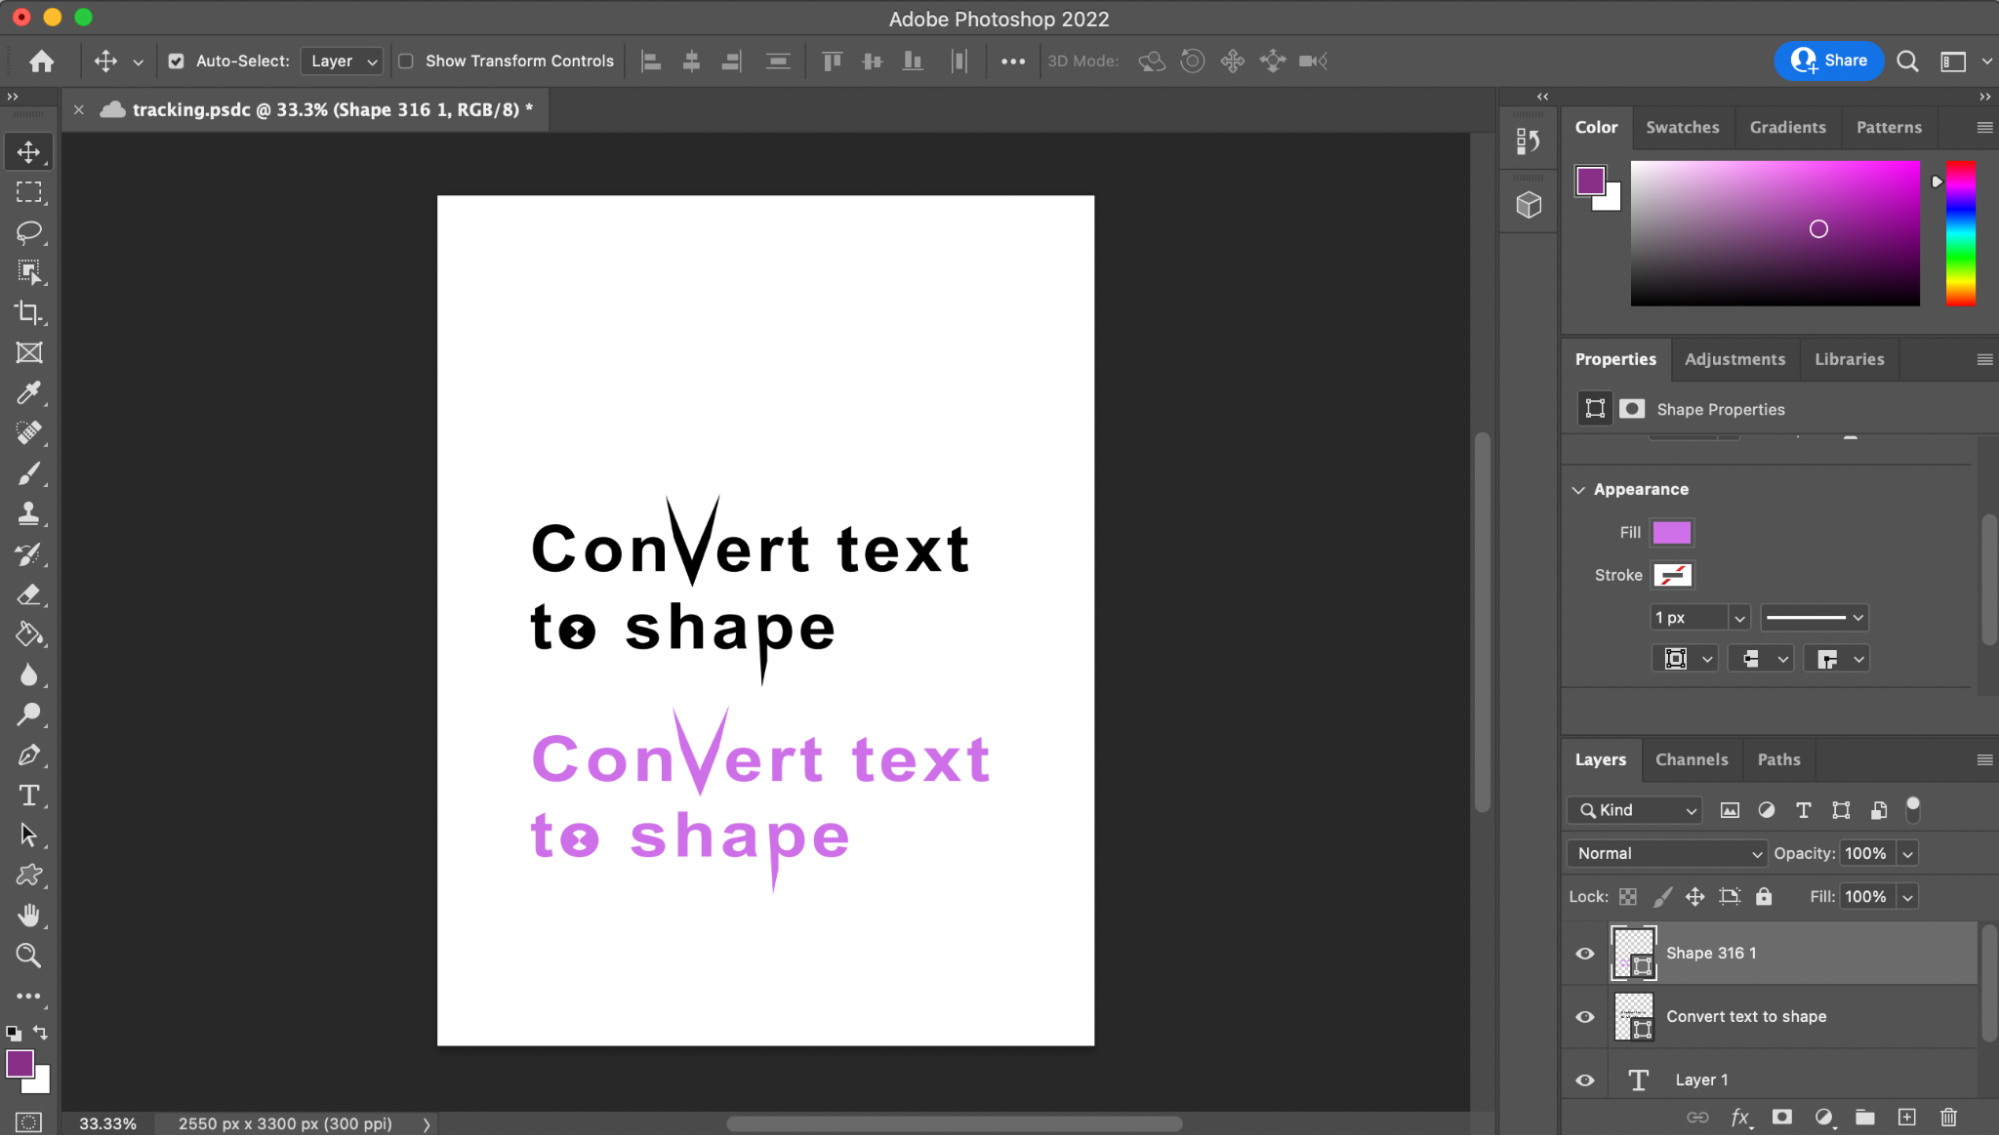
Task: Select the Horizontal Type tool
Action: point(28,796)
